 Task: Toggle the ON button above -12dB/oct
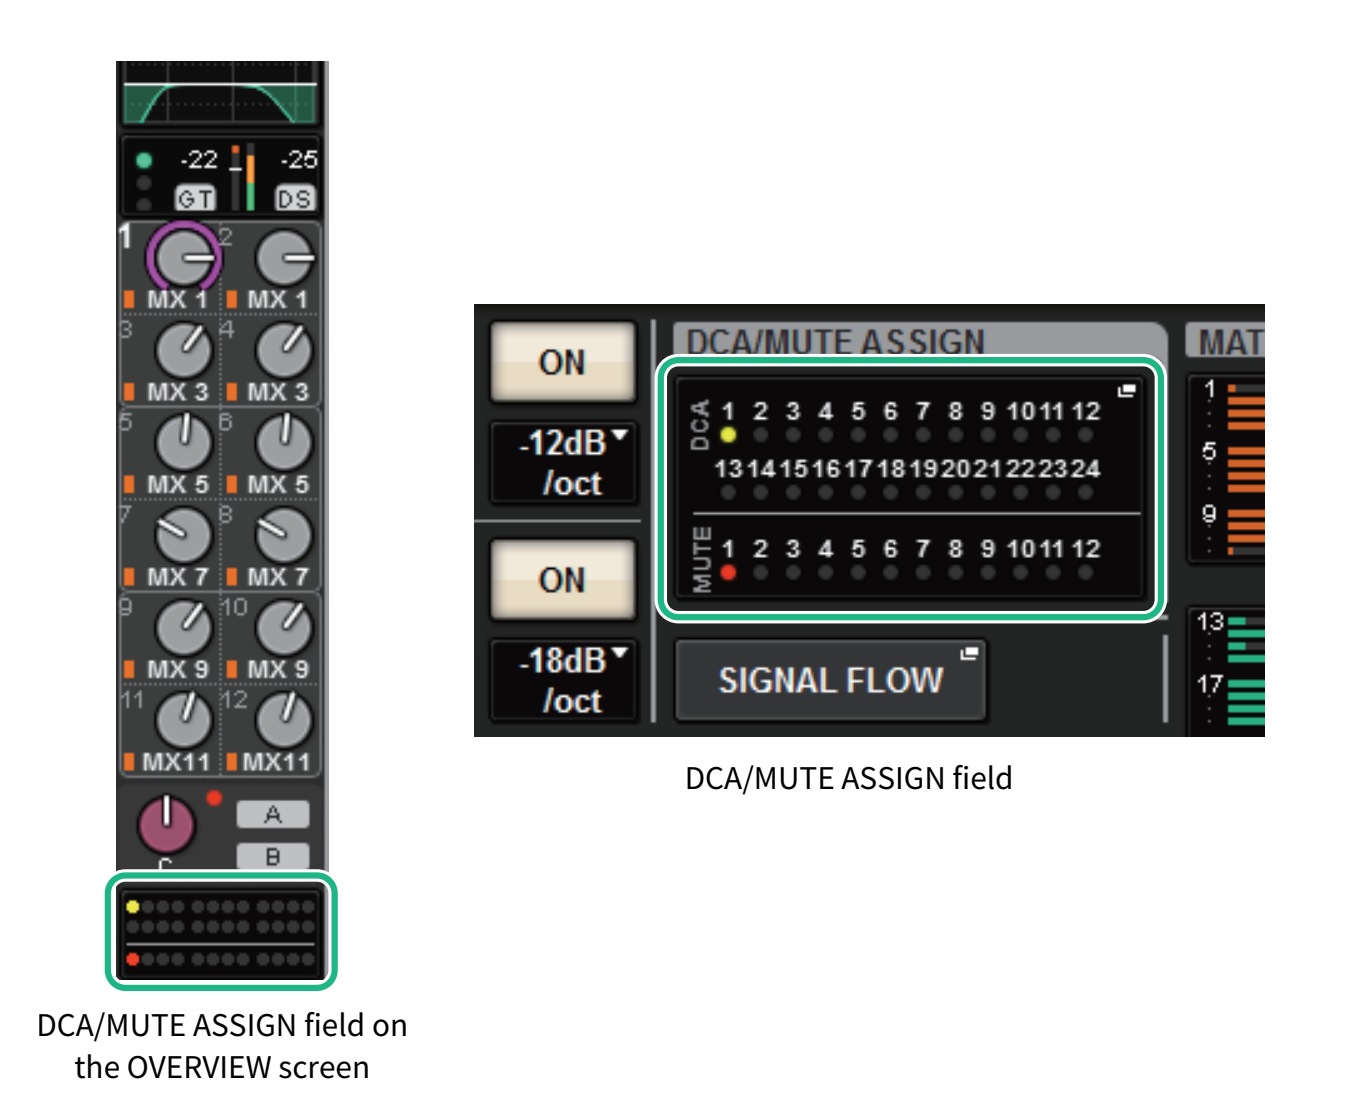coord(562,362)
